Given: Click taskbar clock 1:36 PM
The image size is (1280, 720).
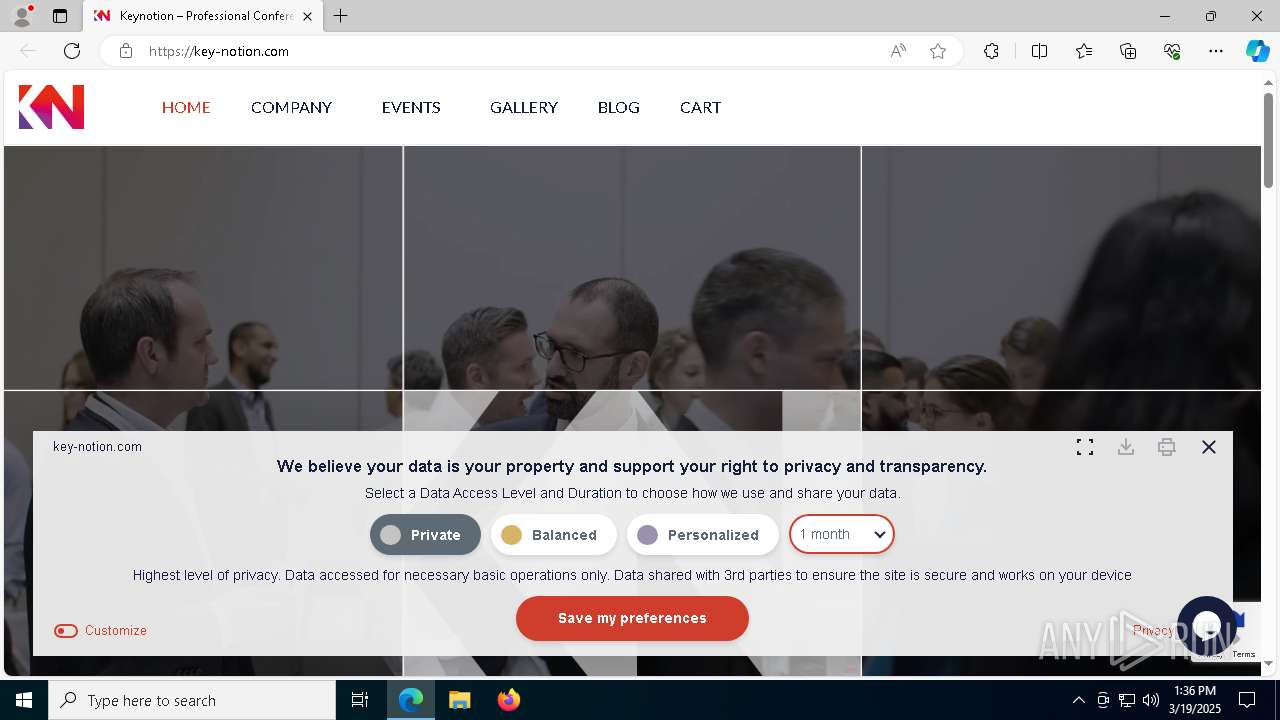Looking at the screenshot, I should 1195,700.
